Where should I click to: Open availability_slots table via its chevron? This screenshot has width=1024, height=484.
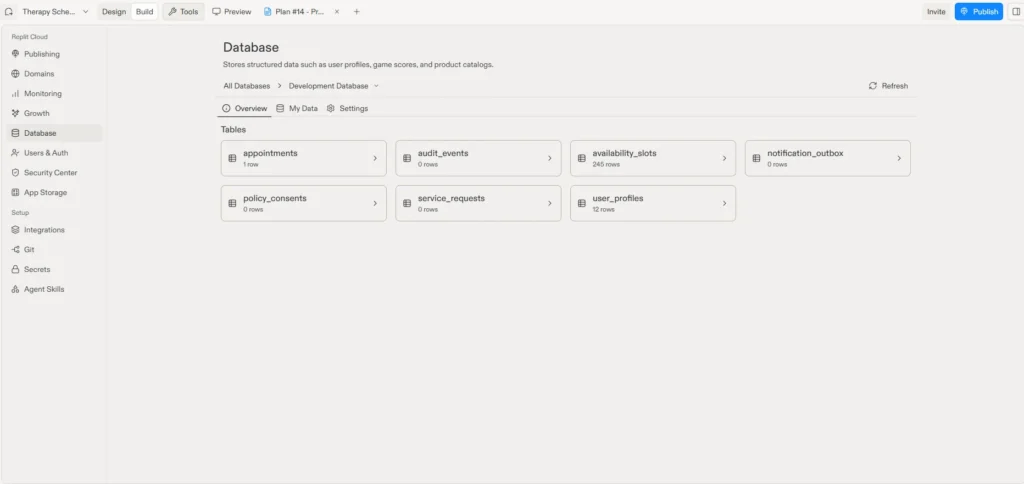pos(724,158)
